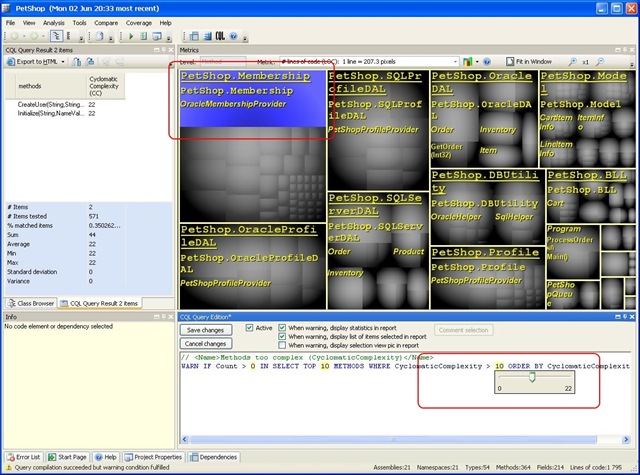This screenshot has width=640, height=475.
Task: Click the green Forward navigation arrow
Action: click(x=34, y=36)
